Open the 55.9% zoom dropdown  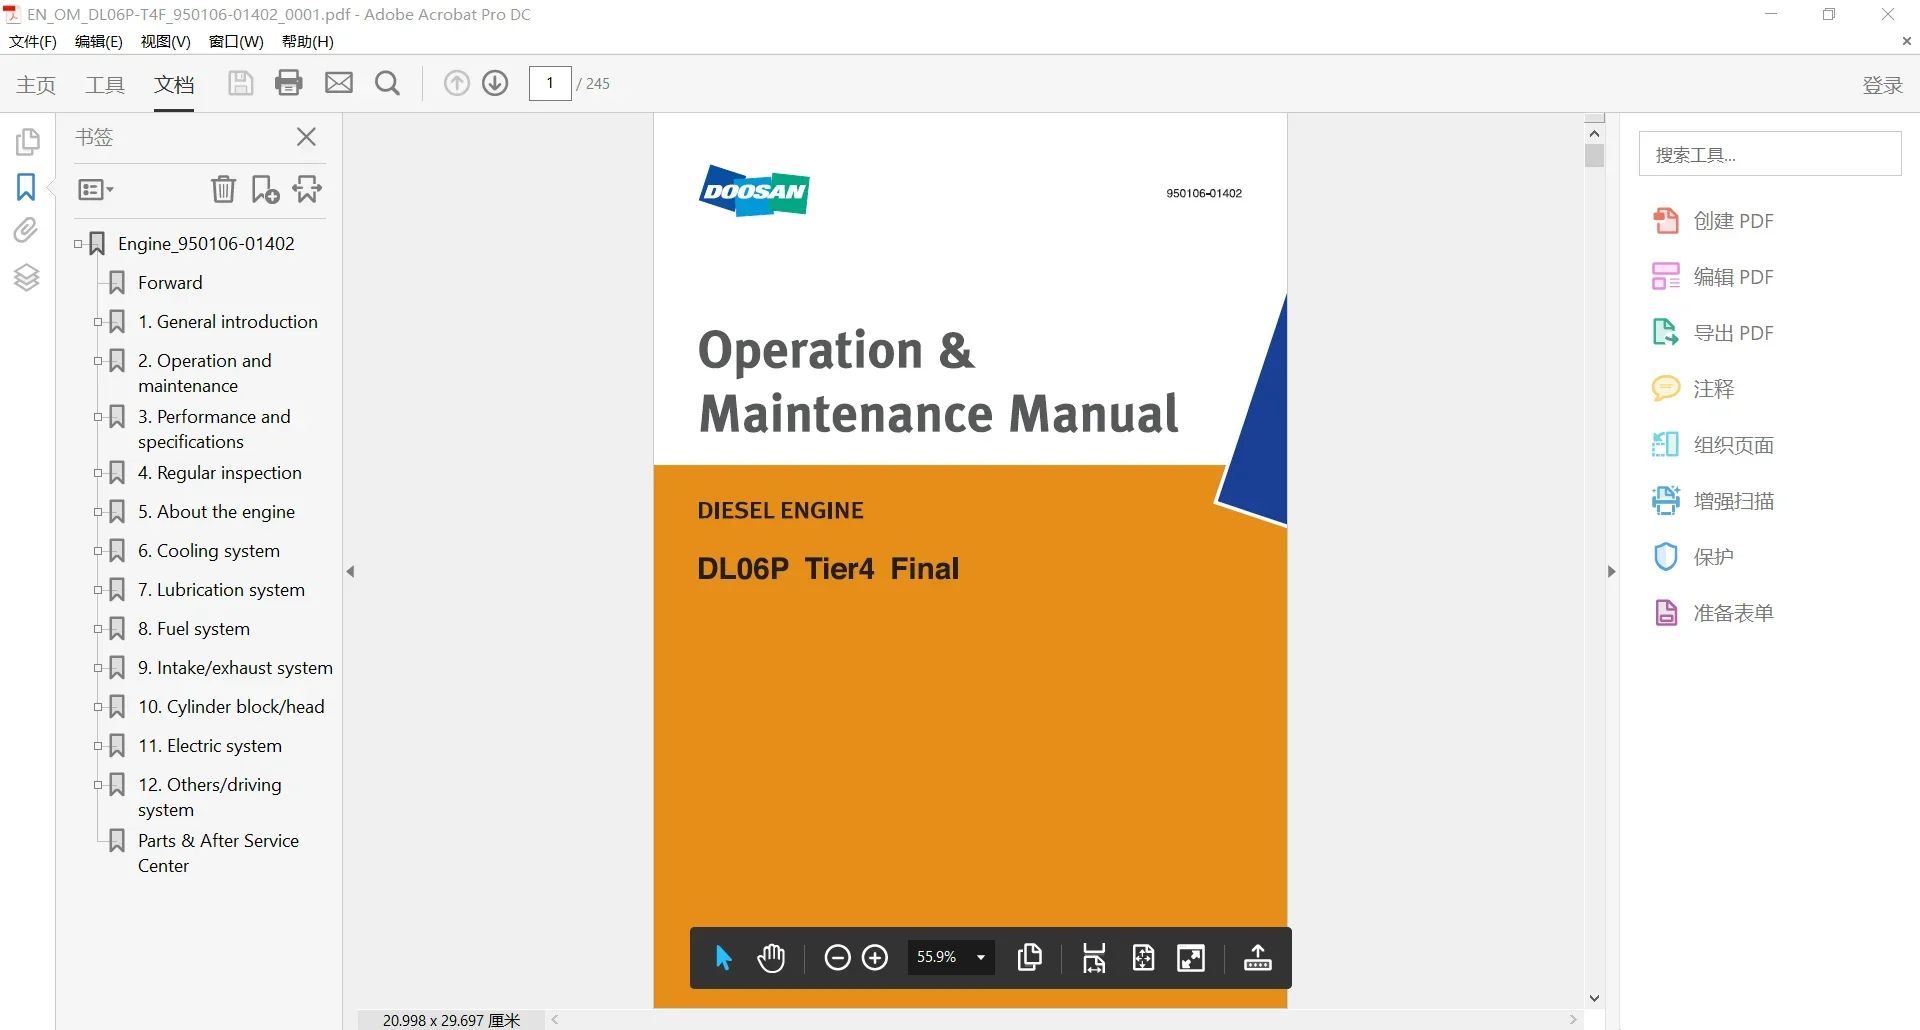[x=950, y=957]
